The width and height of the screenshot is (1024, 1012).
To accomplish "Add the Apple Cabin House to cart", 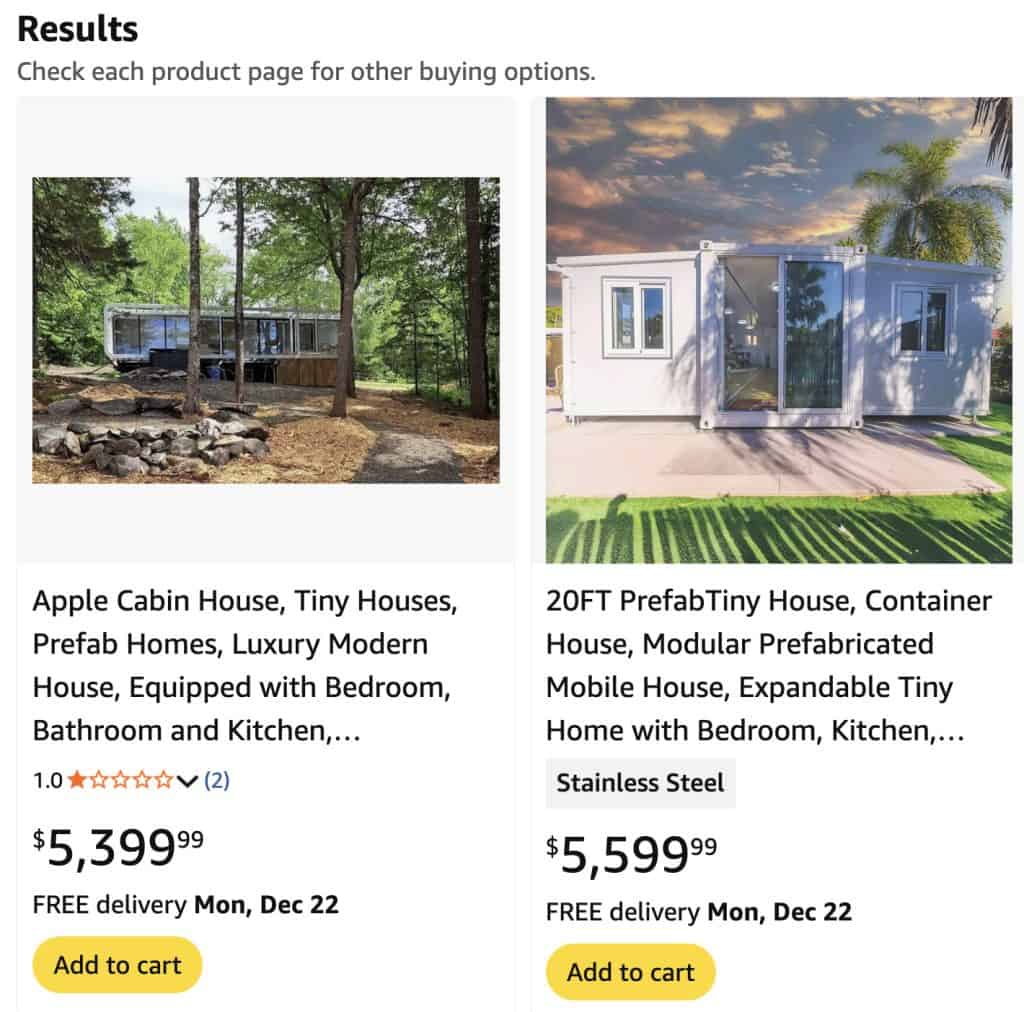I will [117, 964].
